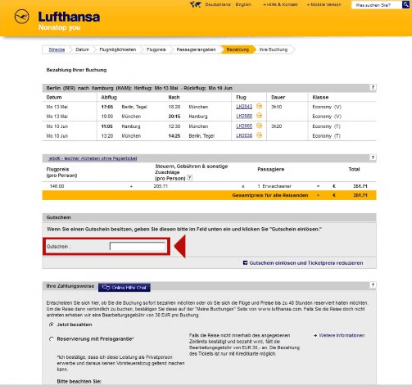Click the '20:15 Hamburg' arrival cell
Viewport: 412px width, 387px height.
pos(188,116)
